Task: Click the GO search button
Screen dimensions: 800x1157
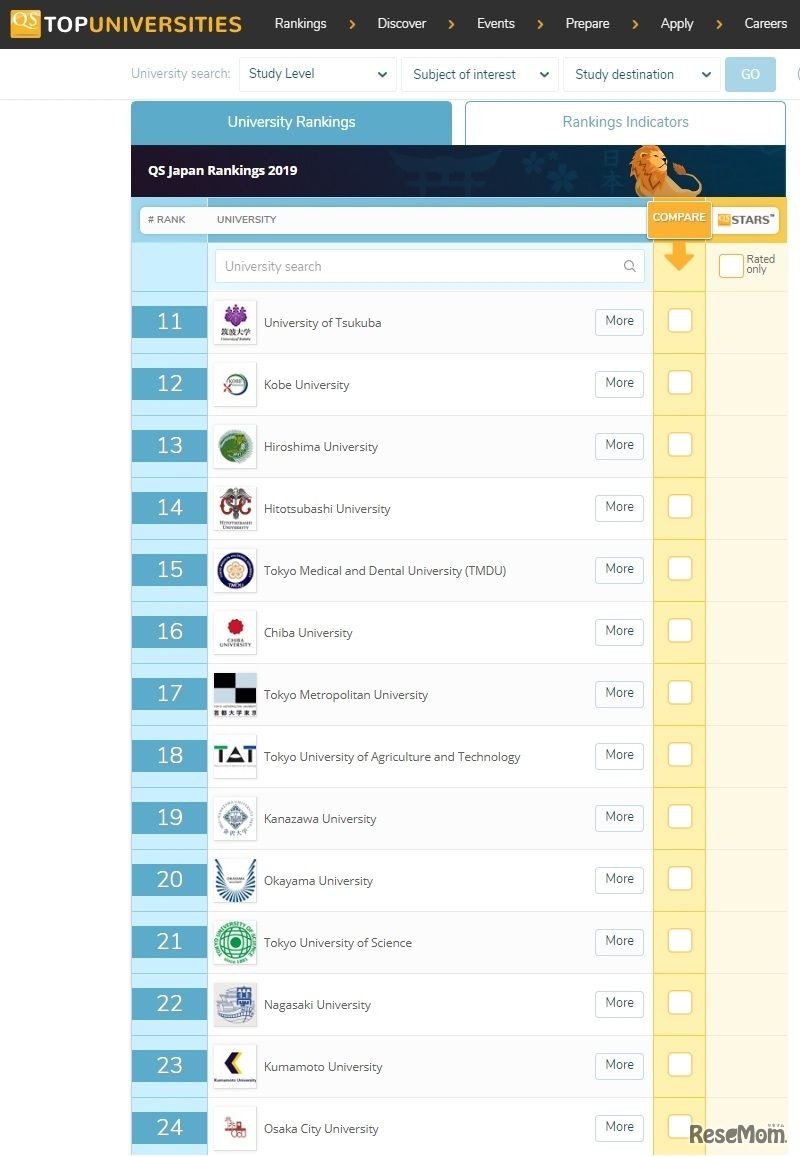Action: point(751,74)
